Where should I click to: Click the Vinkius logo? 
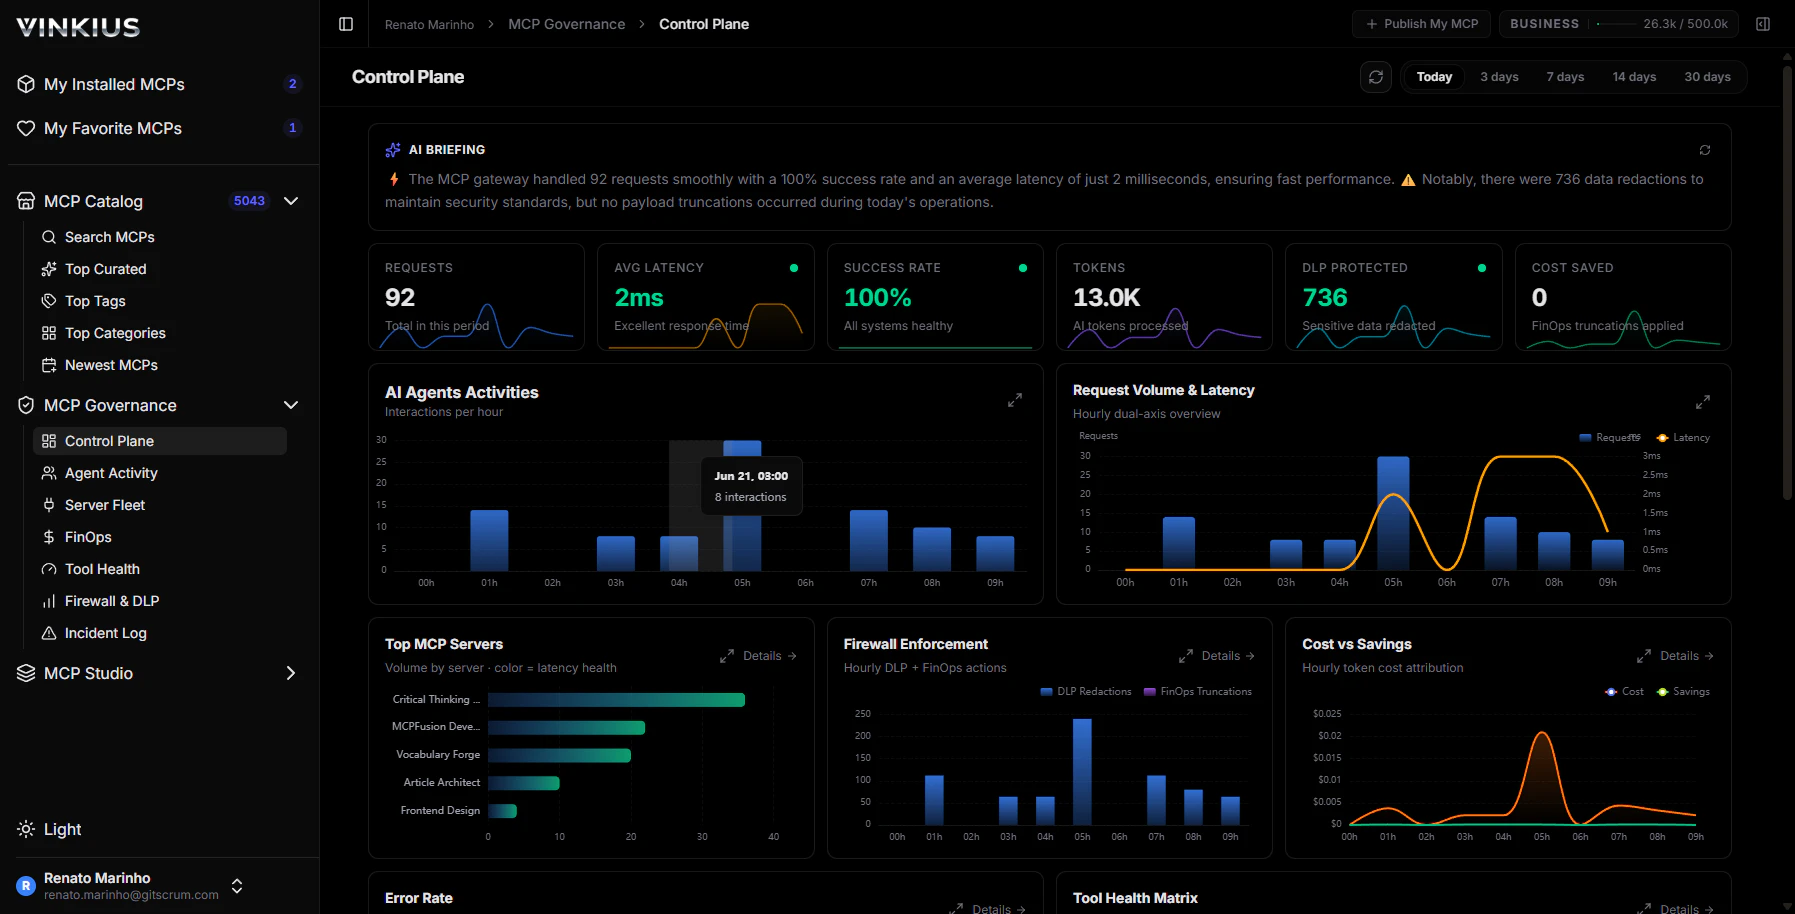tap(78, 27)
